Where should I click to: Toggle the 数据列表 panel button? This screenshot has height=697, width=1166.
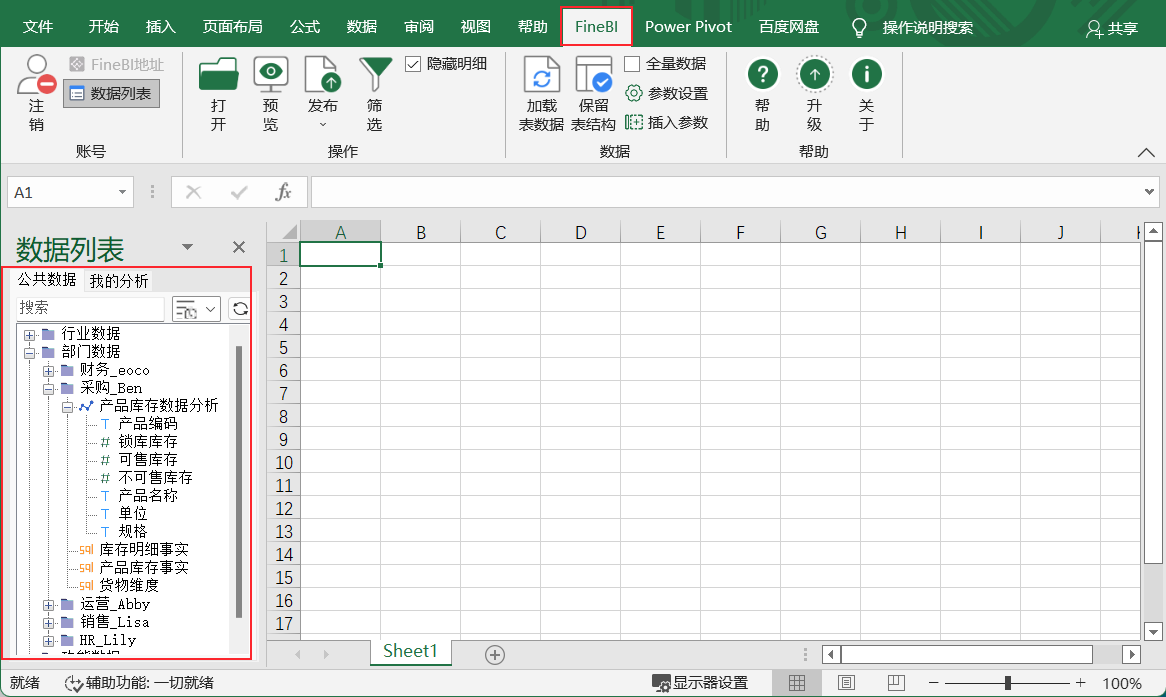coord(111,94)
